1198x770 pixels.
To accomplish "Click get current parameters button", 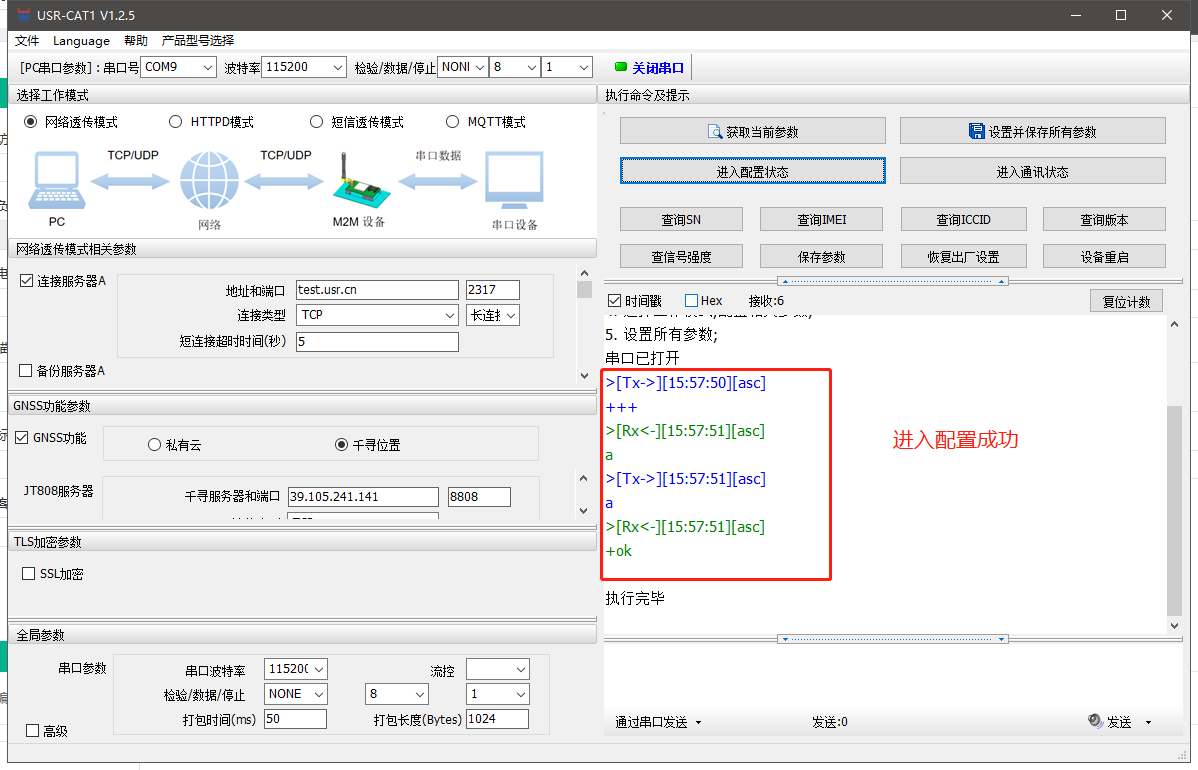I will point(752,131).
